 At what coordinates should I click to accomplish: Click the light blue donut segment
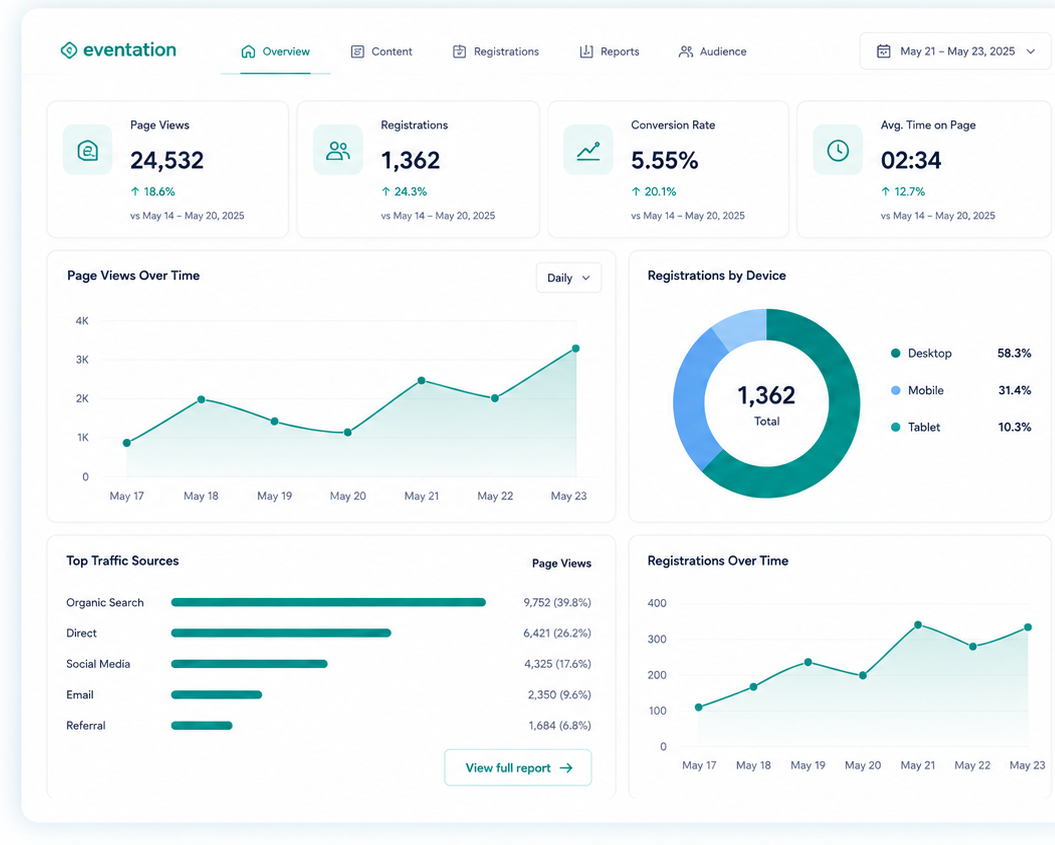coord(743,327)
